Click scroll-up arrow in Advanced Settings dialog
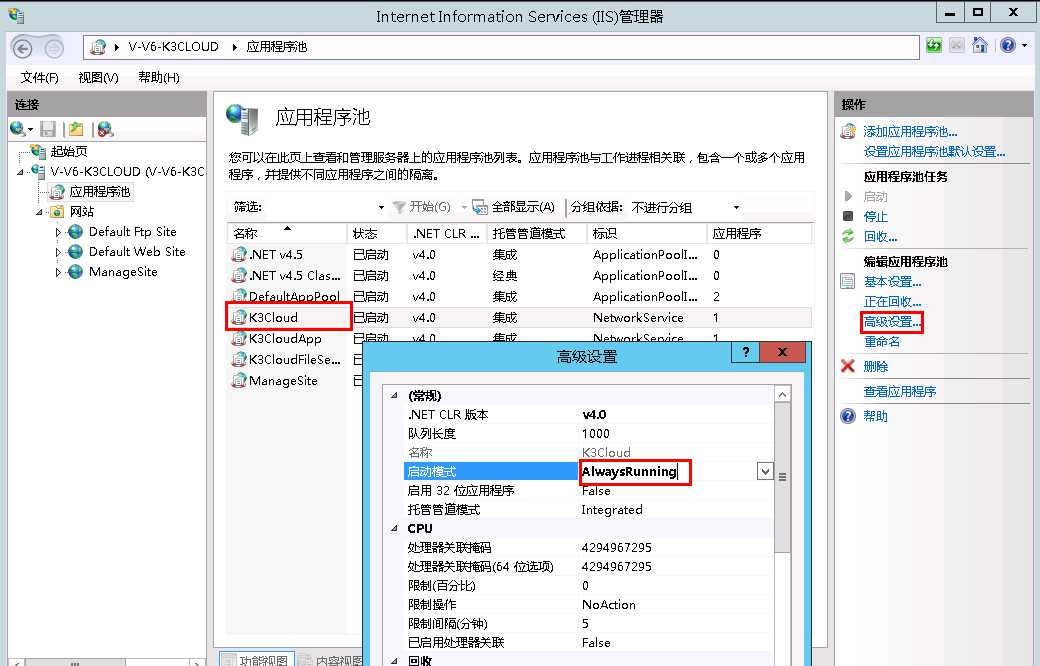 [x=782, y=395]
